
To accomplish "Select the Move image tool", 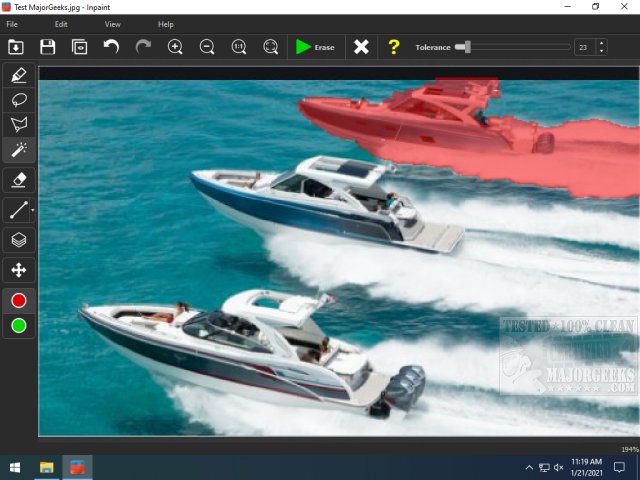I will point(19,270).
